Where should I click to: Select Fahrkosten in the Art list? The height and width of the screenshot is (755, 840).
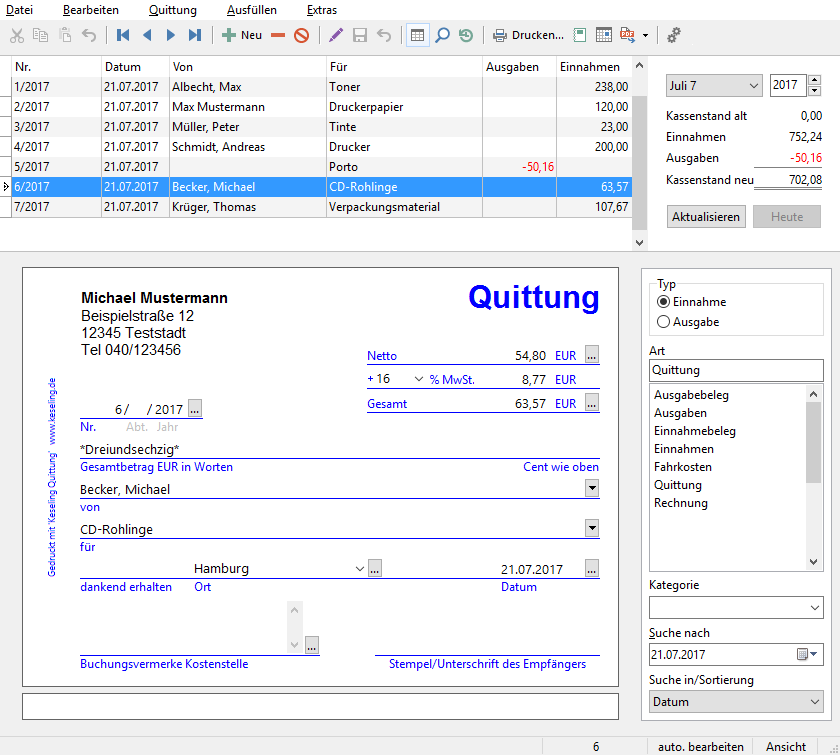[x=683, y=467]
